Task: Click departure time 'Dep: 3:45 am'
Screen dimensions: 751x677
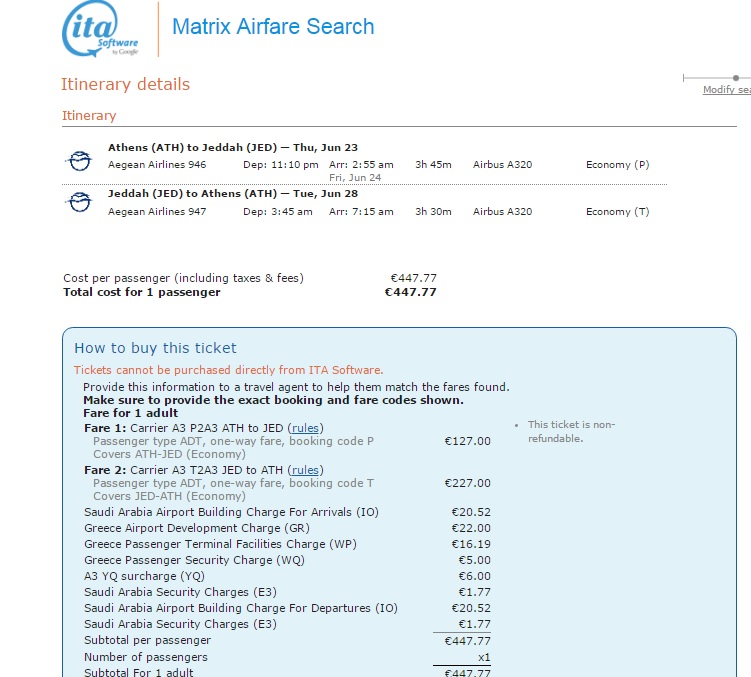Action: pyautogui.click(x=278, y=212)
